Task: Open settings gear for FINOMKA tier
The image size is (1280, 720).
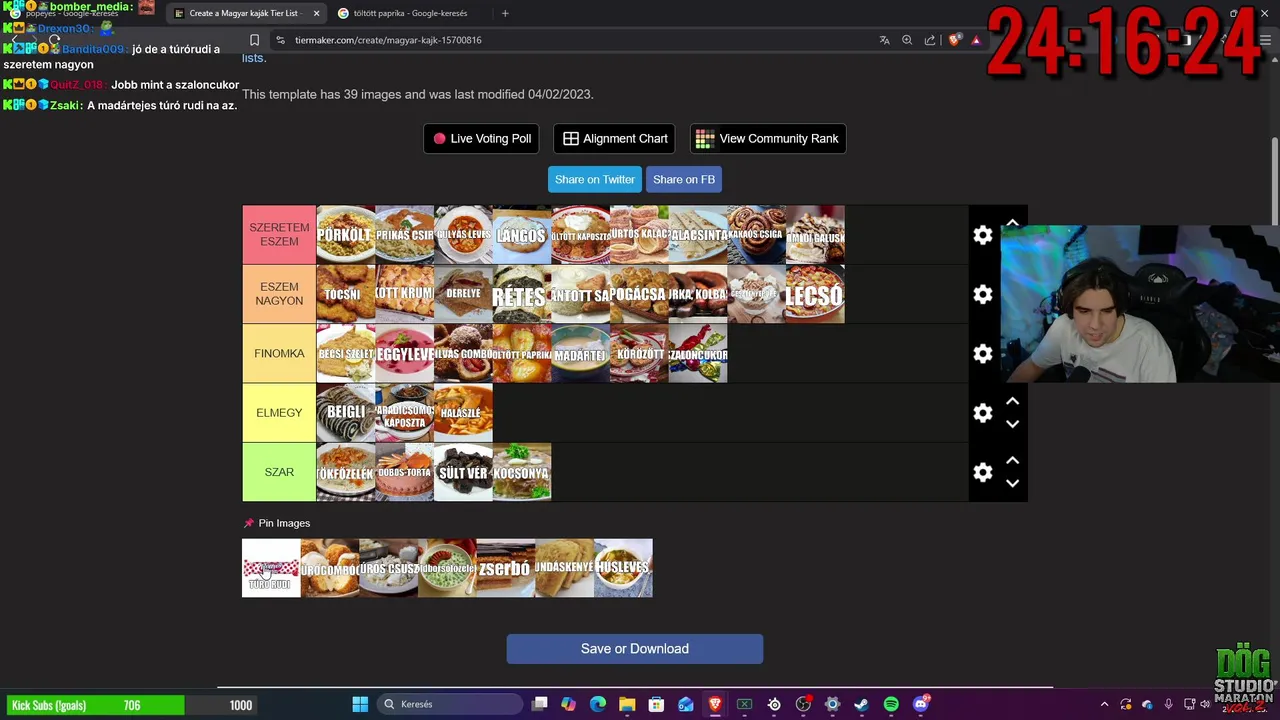Action: (983, 353)
